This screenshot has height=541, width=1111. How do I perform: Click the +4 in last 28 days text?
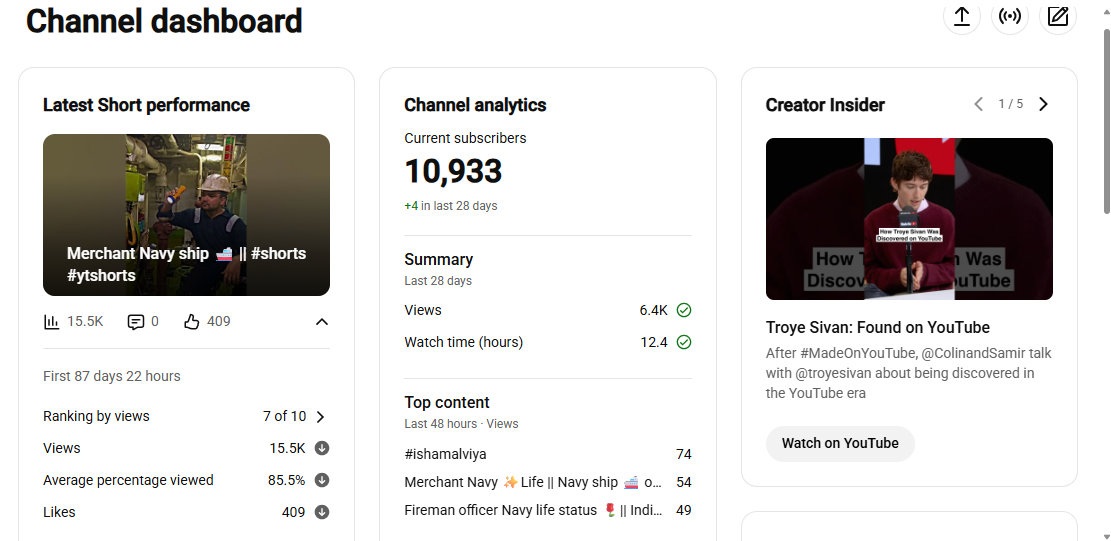(x=451, y=206)
